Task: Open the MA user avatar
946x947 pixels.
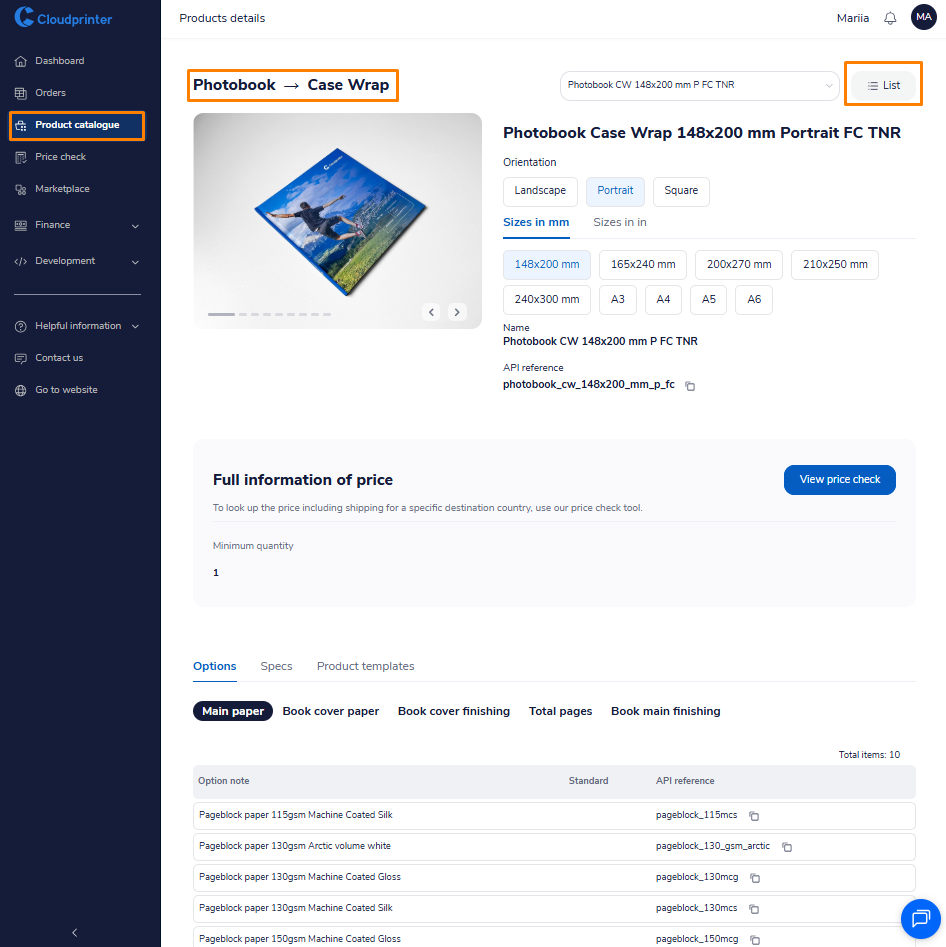Action: (923, 17)
